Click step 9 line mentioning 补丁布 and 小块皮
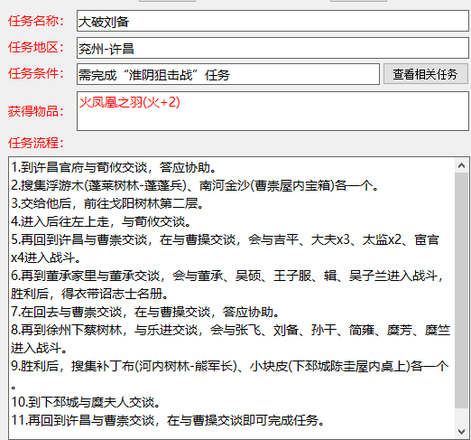Image resolution: width=471 pixels, height=440 pixels. coord(230,366)
